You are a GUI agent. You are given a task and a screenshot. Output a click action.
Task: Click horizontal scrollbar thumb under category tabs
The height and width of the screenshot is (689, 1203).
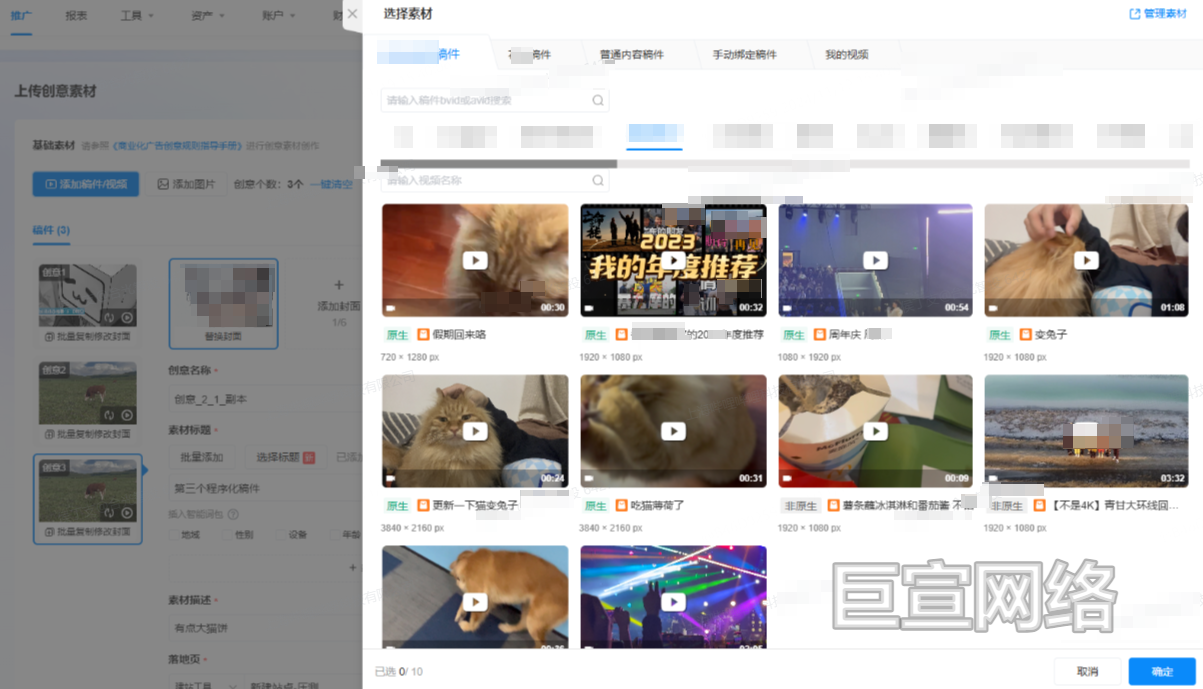pos(498,163)
